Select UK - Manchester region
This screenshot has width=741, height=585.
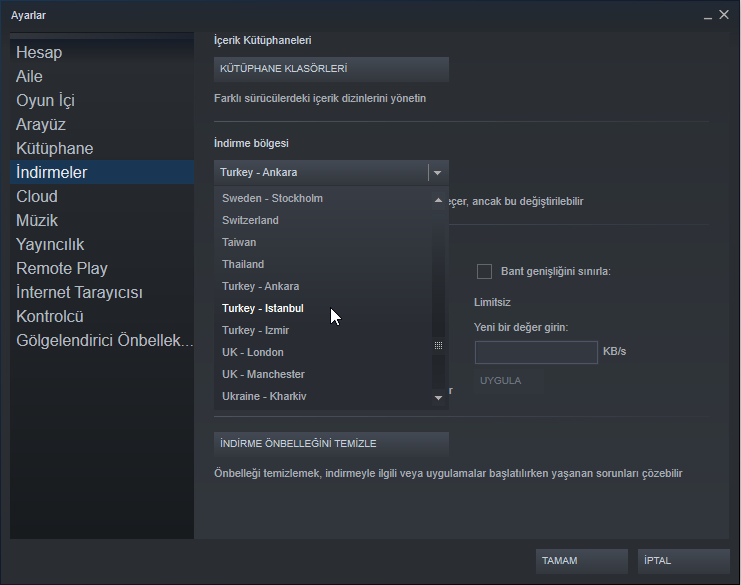tap(323, 374)
